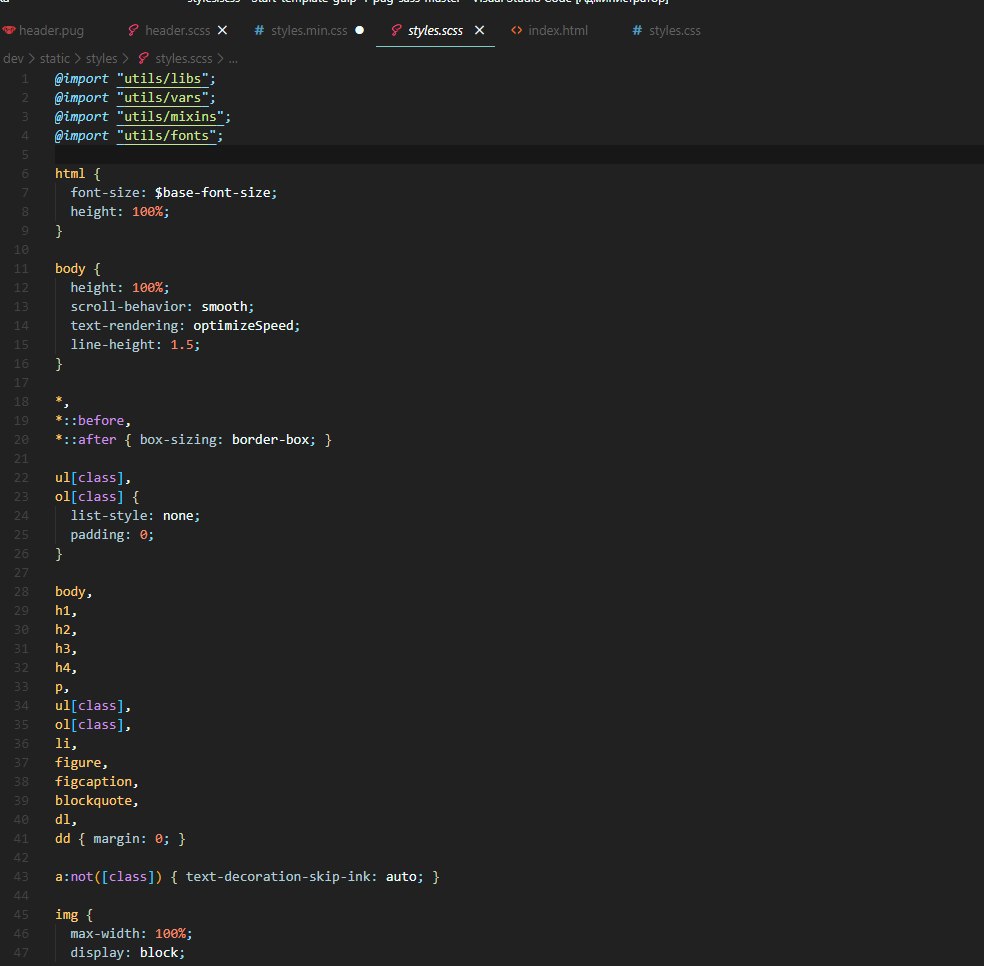Click the Sass icon on header.scss tab
984x966 pixels.
[134, 31]
